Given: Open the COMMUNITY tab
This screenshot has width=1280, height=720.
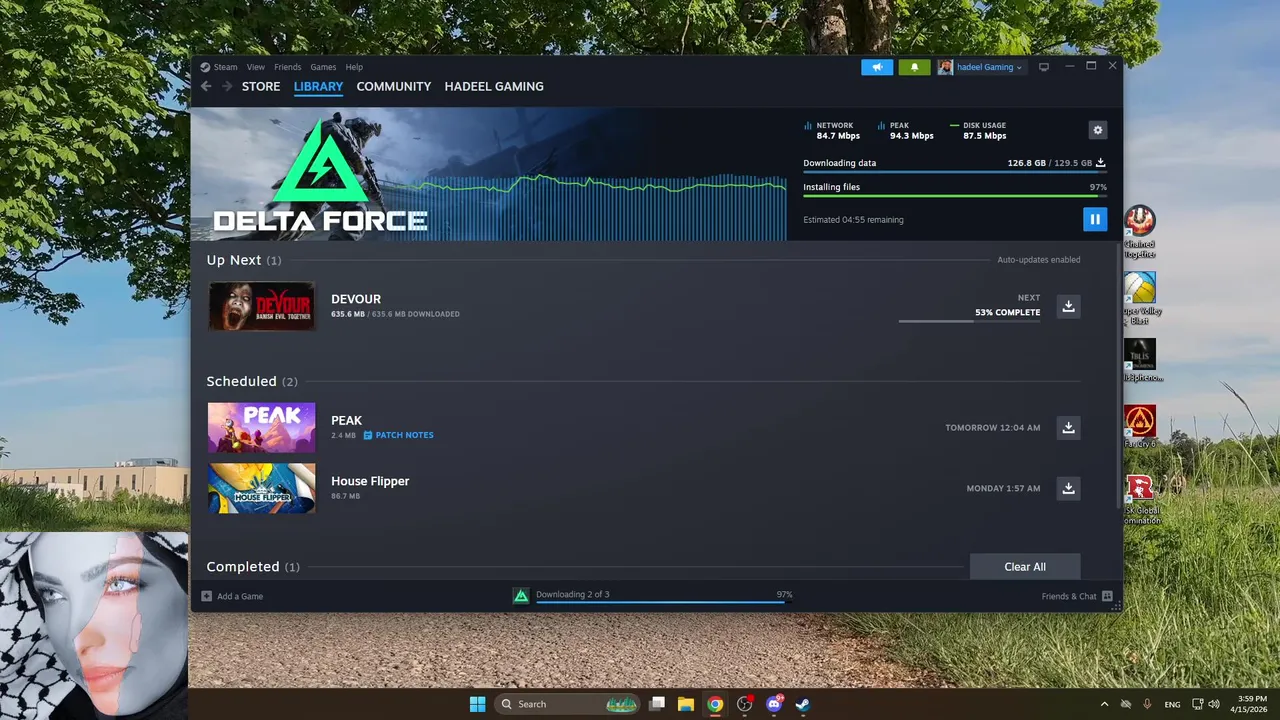Looking at the screenshot, I should (394, 87).
